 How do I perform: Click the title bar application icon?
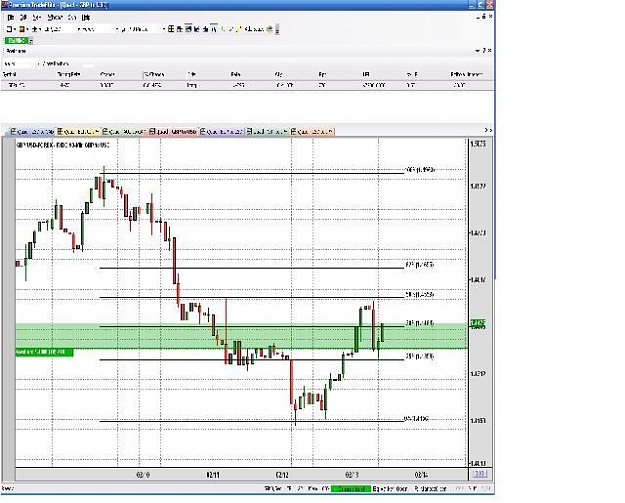[4, 5]
